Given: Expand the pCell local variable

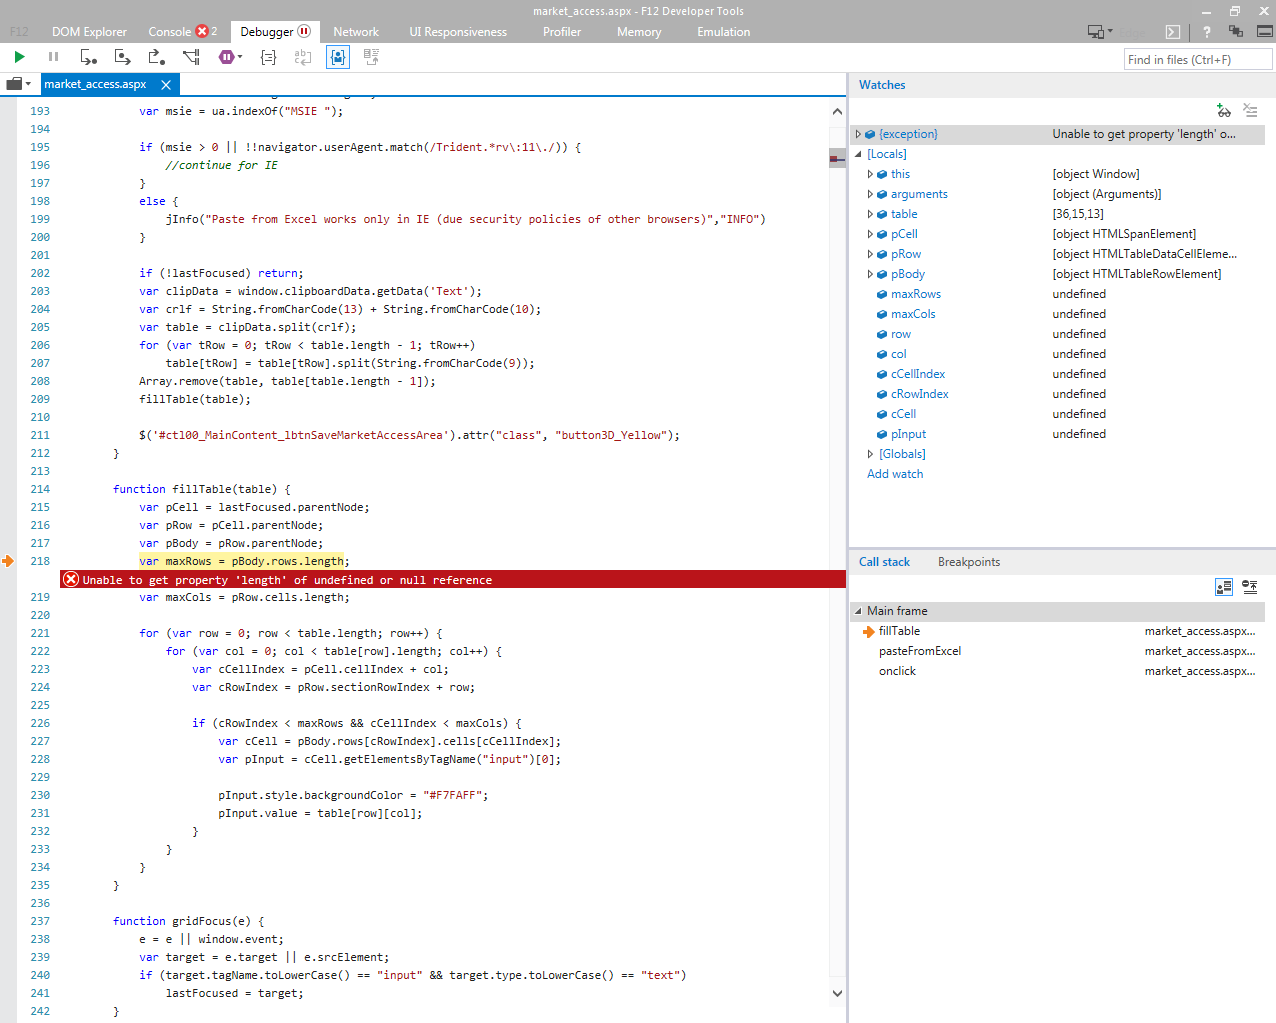Looking at the screenshot, I should (870, 234).
